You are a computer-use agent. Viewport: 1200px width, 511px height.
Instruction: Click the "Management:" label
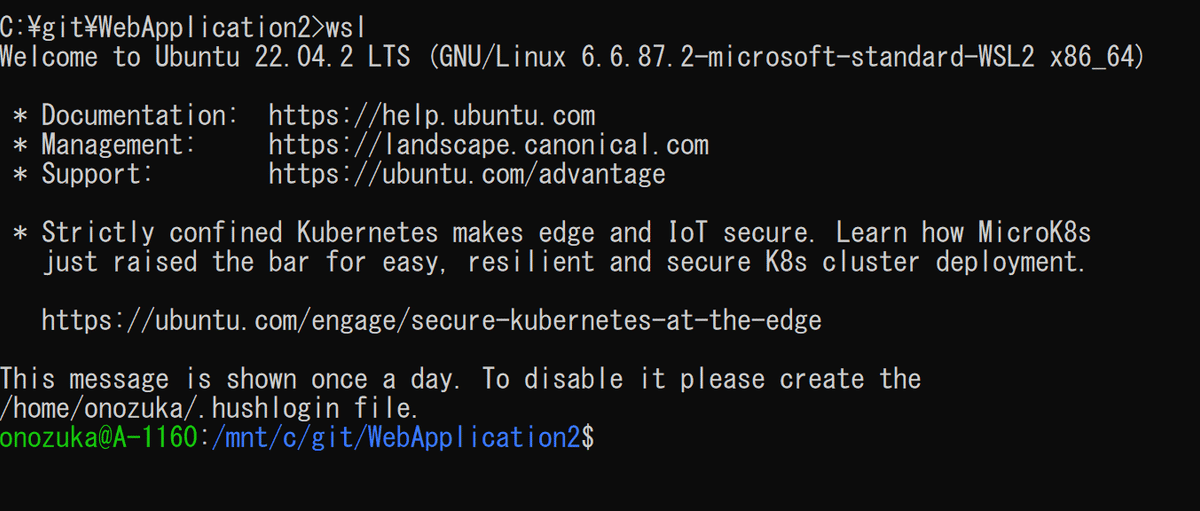[118, 145]
